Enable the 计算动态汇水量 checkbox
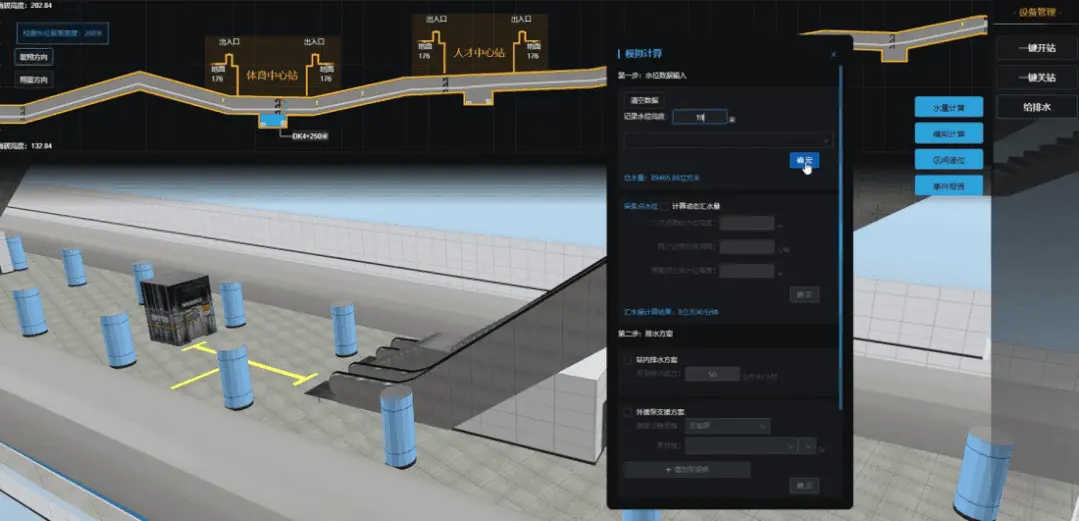Viewport: 1079px width, 521px height. 664,206
